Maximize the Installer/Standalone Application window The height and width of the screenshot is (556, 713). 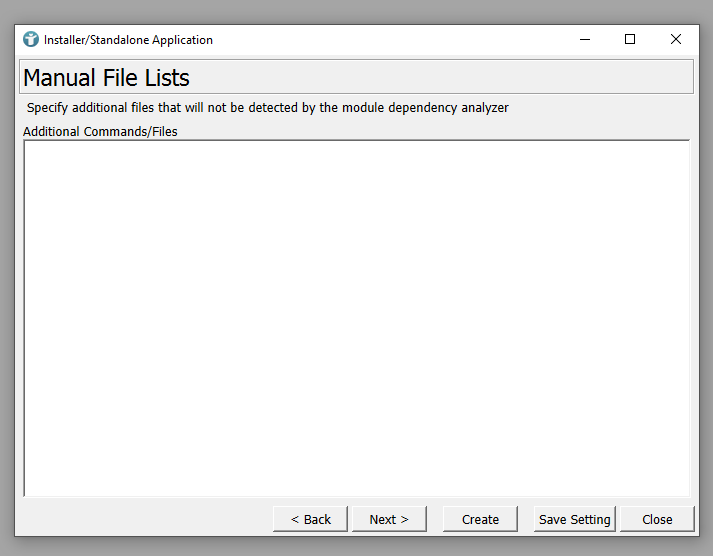click(x=630, y=40)
